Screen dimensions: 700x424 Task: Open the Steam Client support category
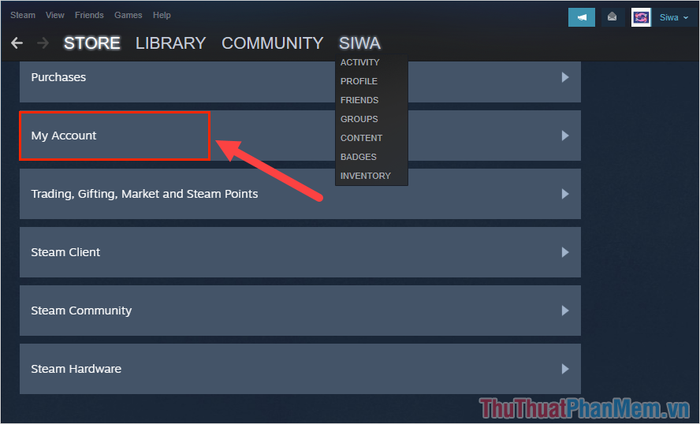pos(300,252)
